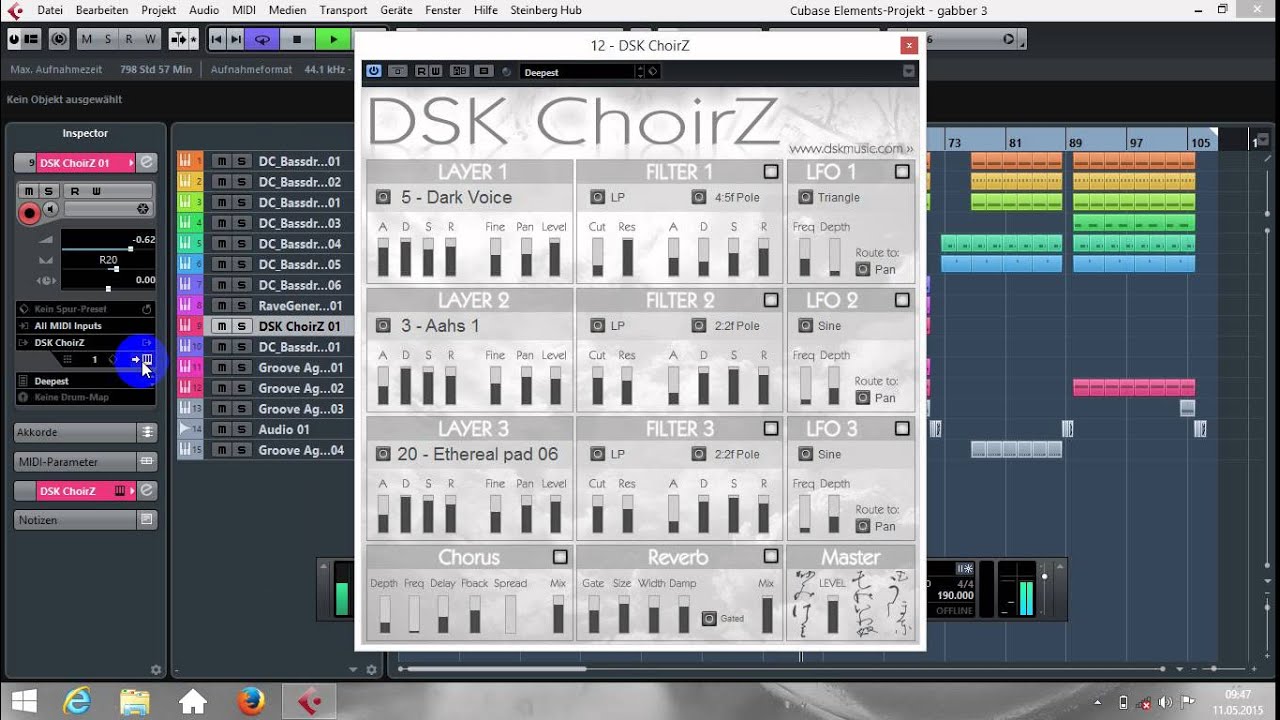Open Internet Explorer from the taskbar
The image size is (1280, 720).
77,702
